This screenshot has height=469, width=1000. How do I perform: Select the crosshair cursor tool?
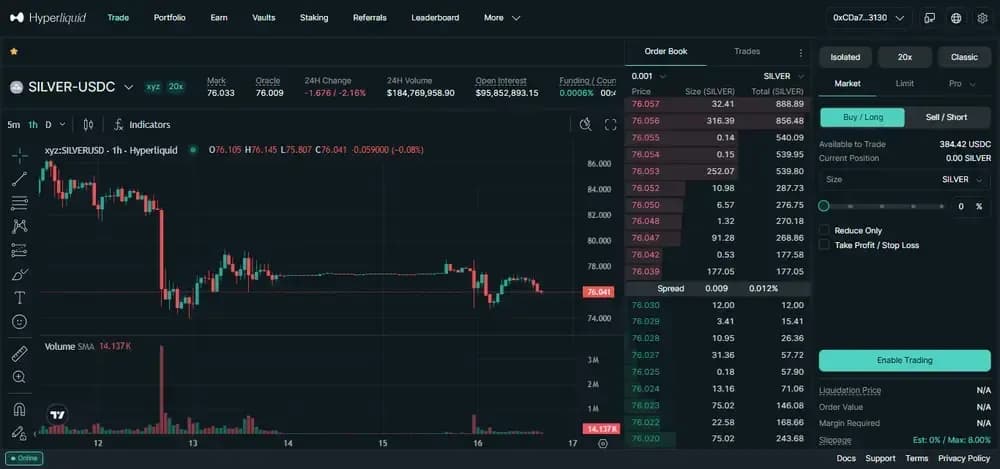coord(19,155)
